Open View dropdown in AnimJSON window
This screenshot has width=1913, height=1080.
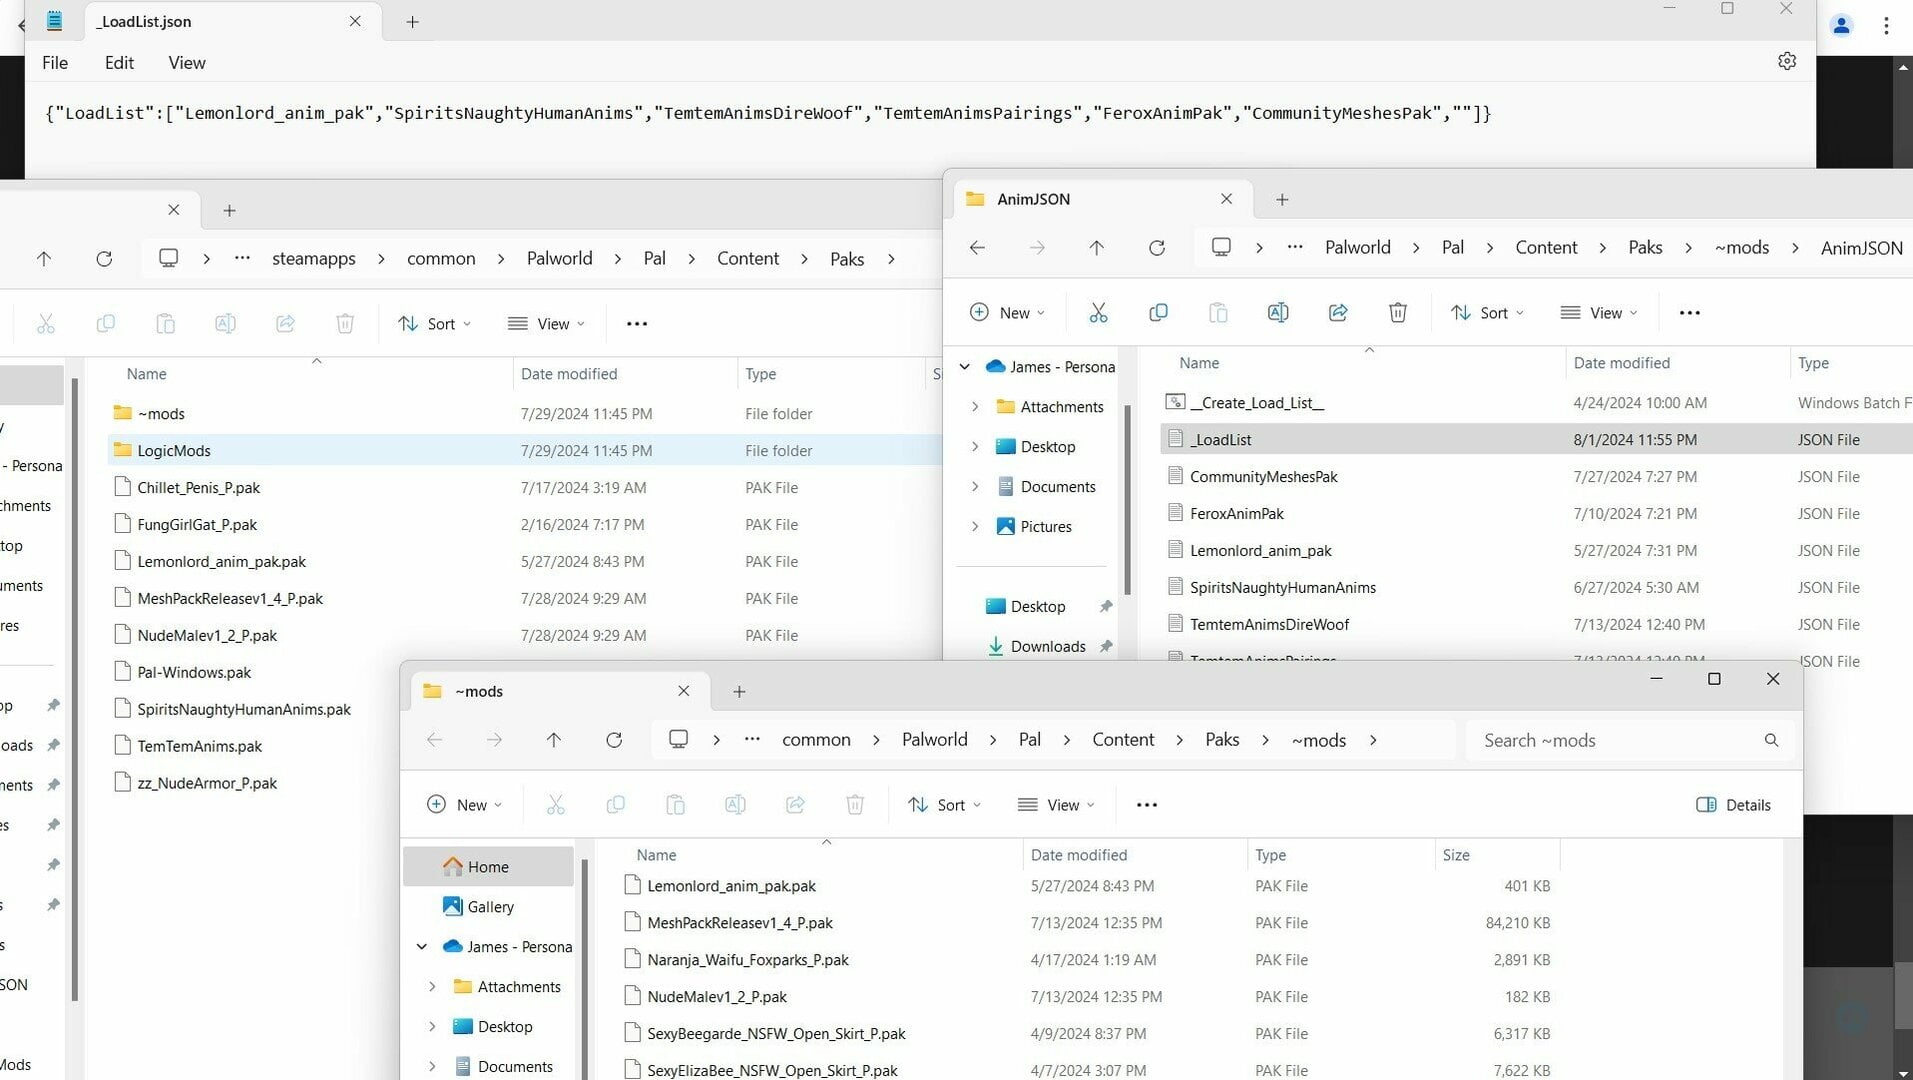pyautogui.click(x=1599, y=313)
